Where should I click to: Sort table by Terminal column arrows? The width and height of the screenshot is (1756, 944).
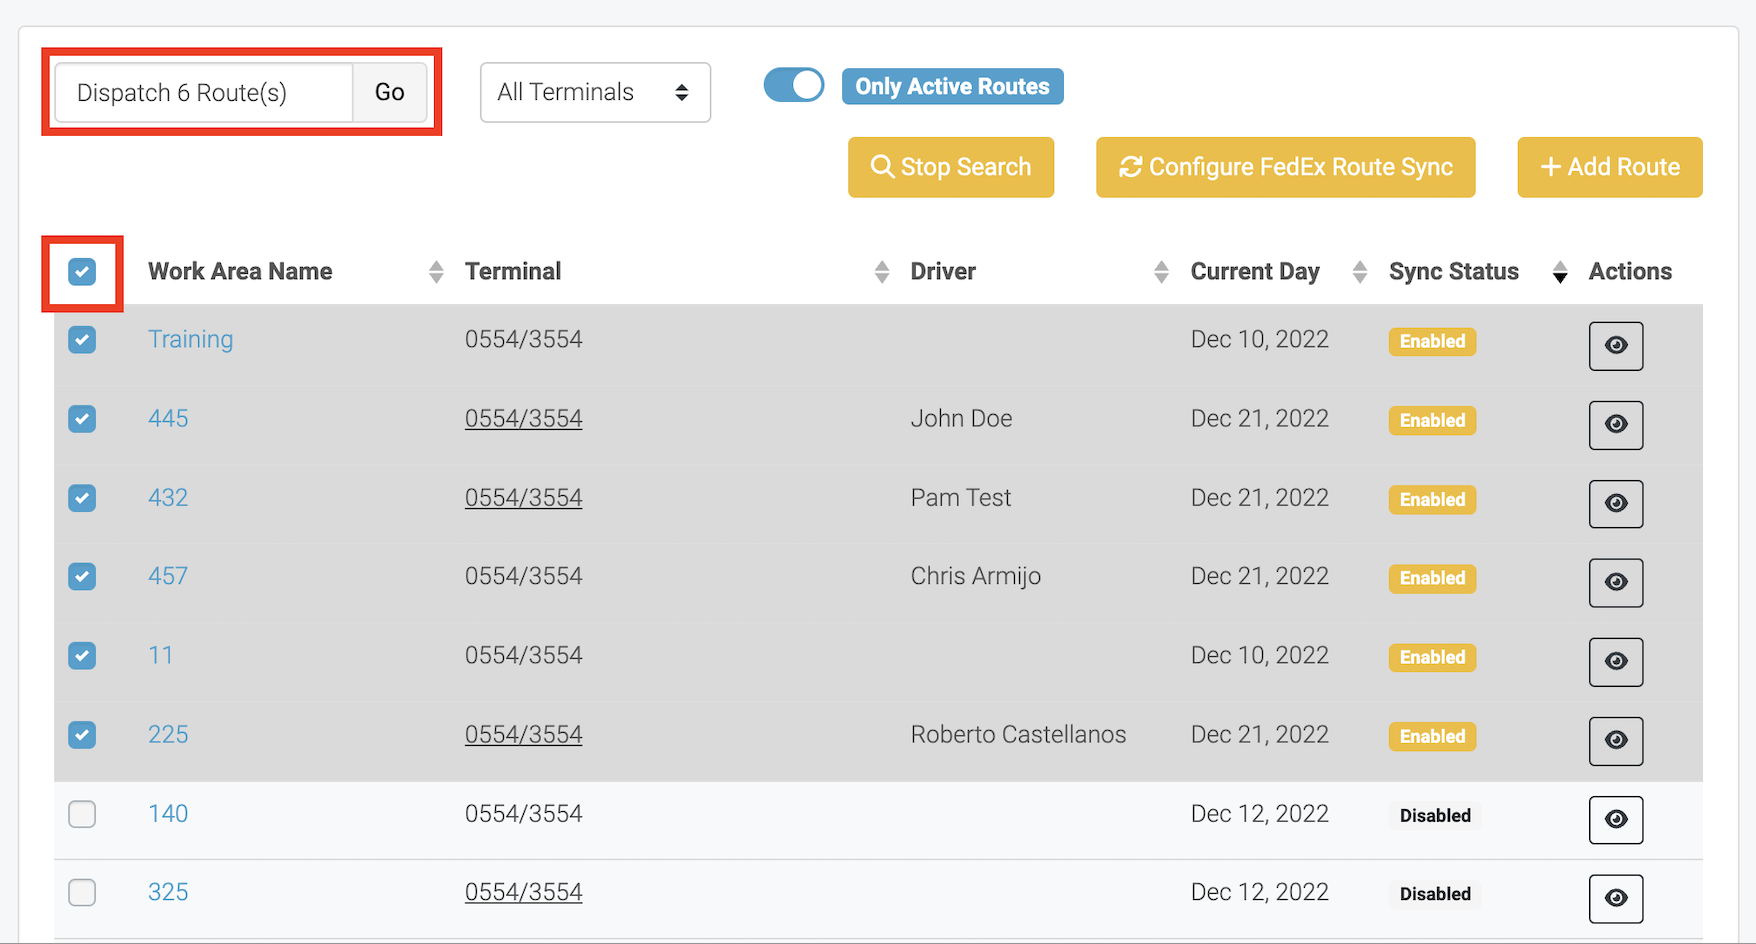point(881,271)
